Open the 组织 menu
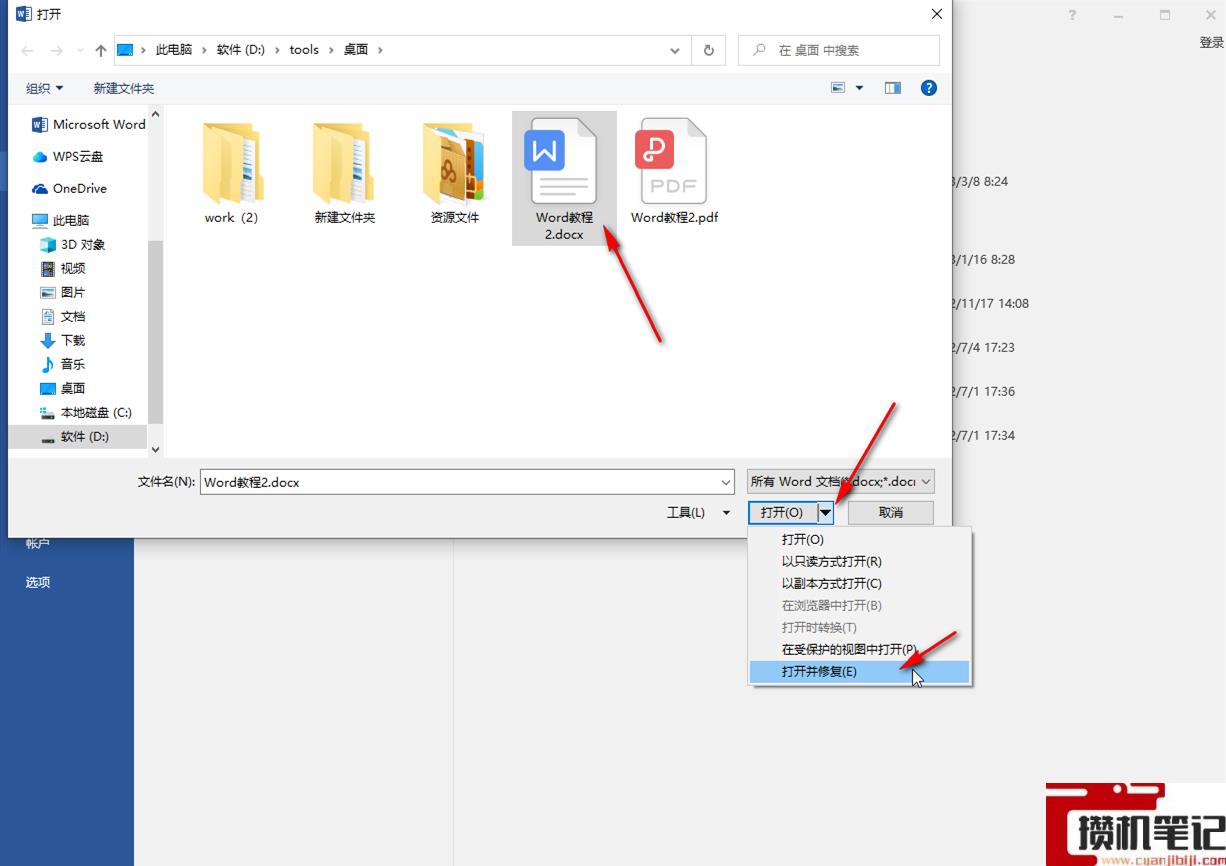Screen dimensions: 1226x866 point(44,88)
